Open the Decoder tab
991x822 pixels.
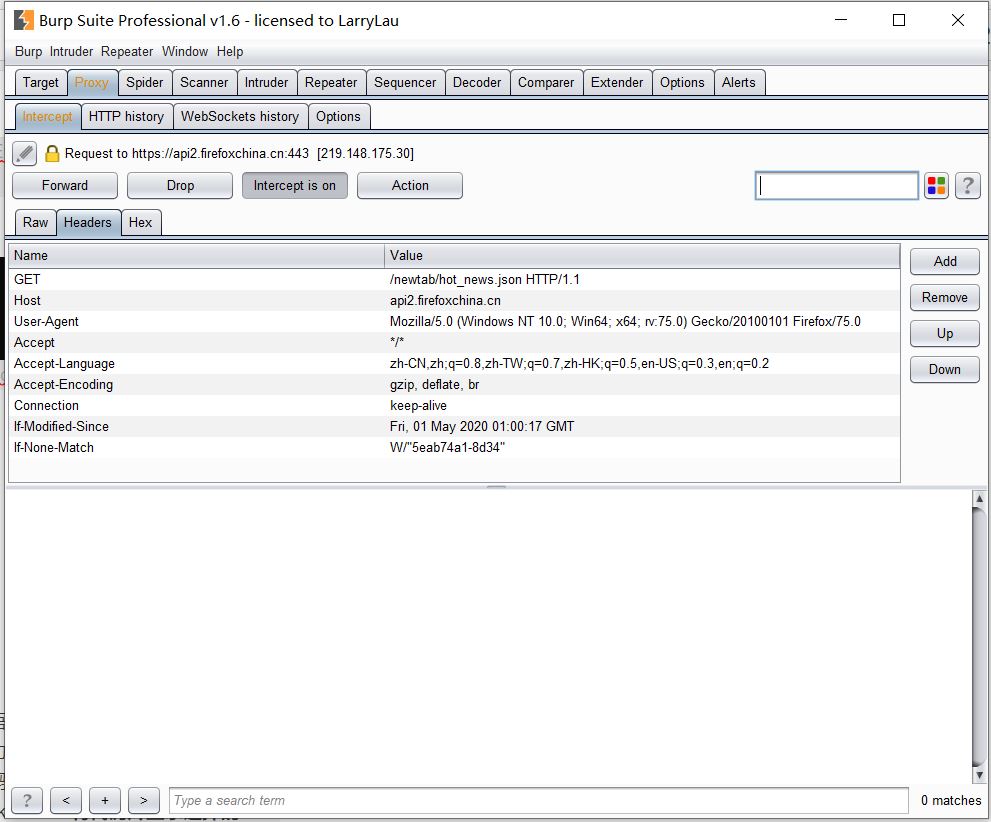pos(477,83)
